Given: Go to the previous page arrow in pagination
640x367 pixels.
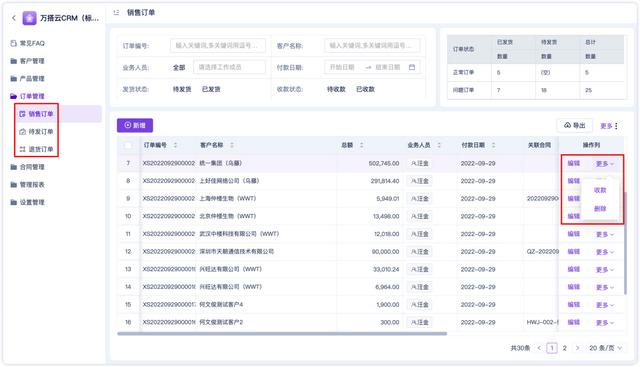Looking at the screenshot, I should [x=539, y=348].
